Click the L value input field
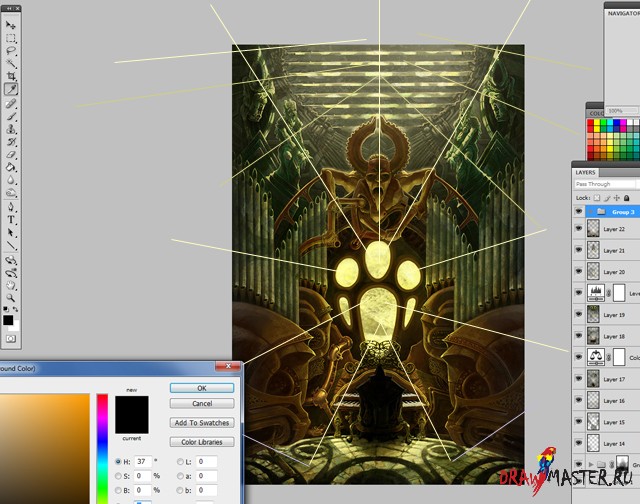This screenshot has width=640, height=504. tap(206, 462)
